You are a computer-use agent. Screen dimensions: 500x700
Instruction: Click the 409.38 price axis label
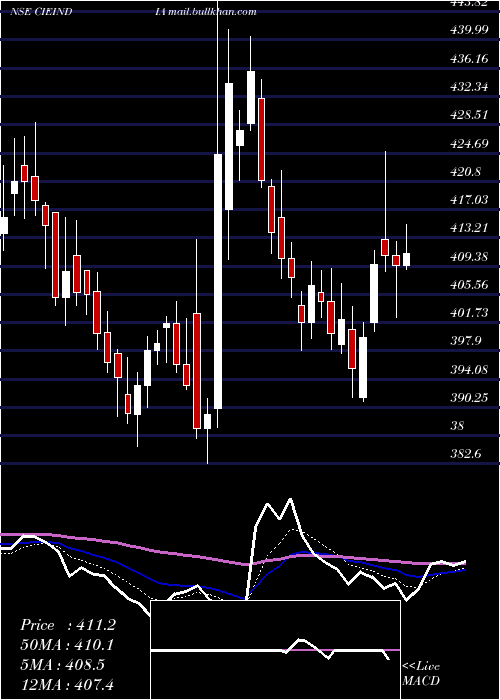pyautogui.click(x=468, y=257)
